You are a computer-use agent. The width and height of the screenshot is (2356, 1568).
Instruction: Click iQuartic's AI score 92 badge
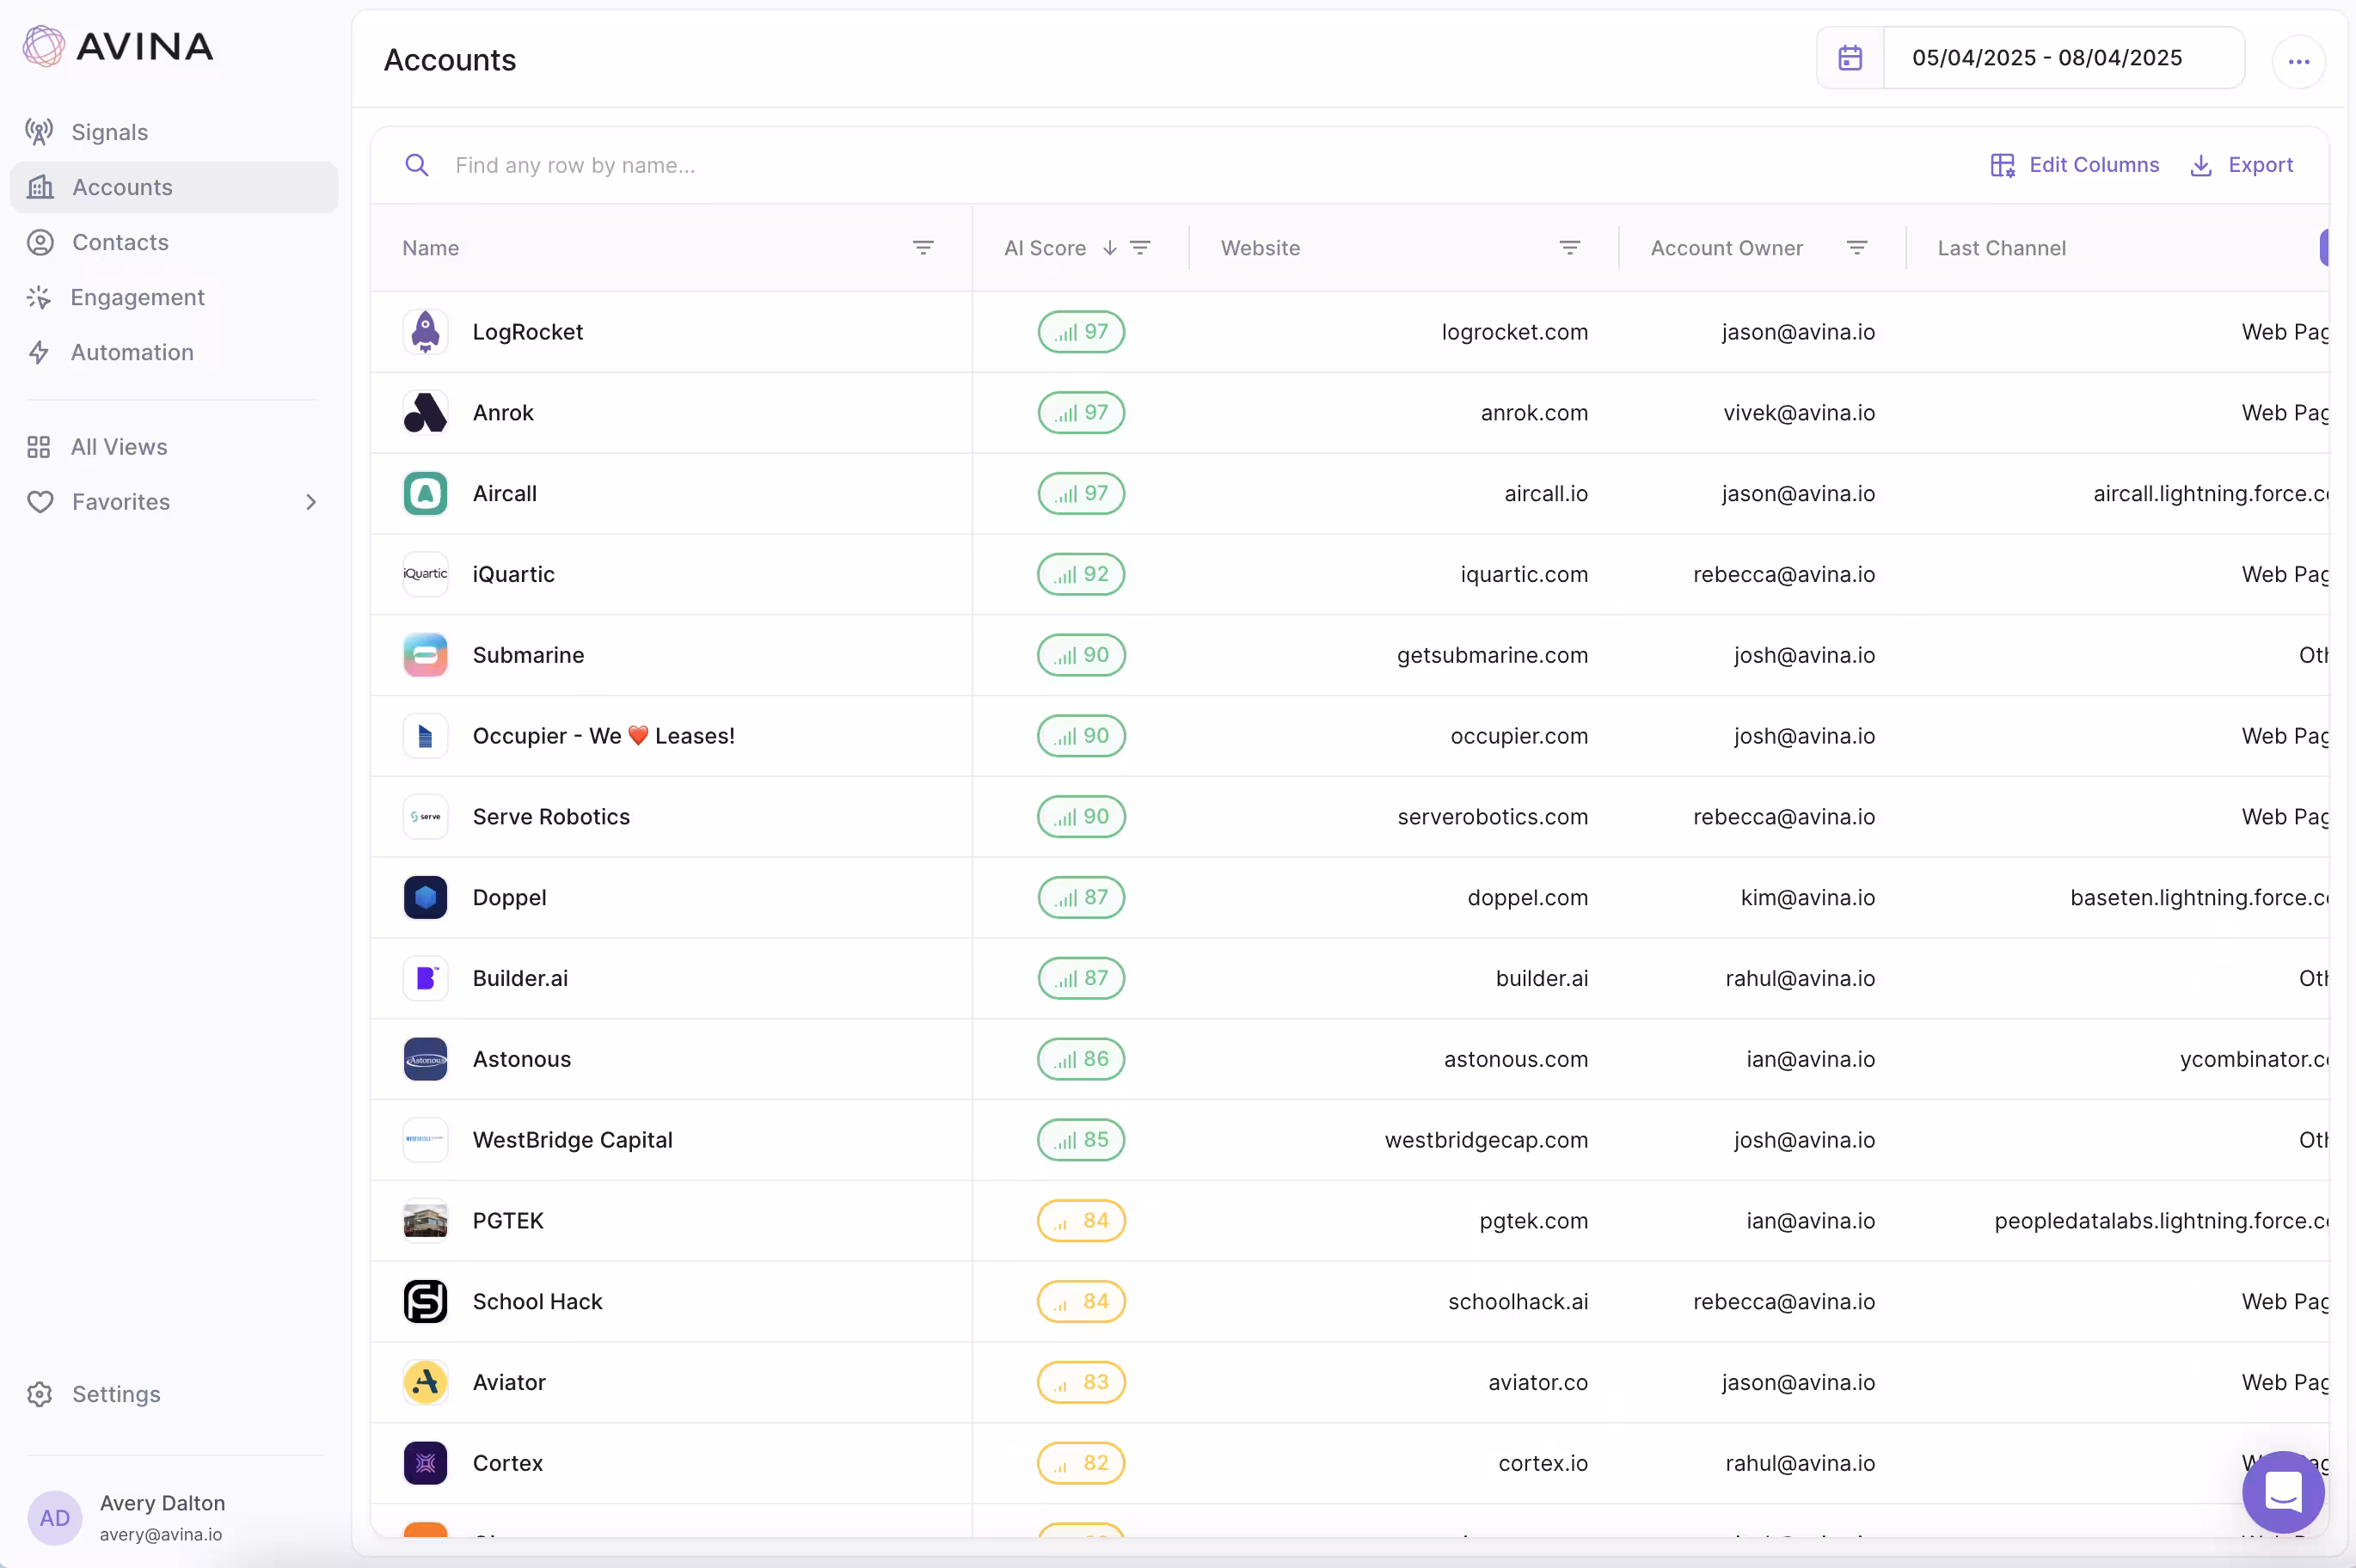pyautogui.click(x=1081, y=574)
